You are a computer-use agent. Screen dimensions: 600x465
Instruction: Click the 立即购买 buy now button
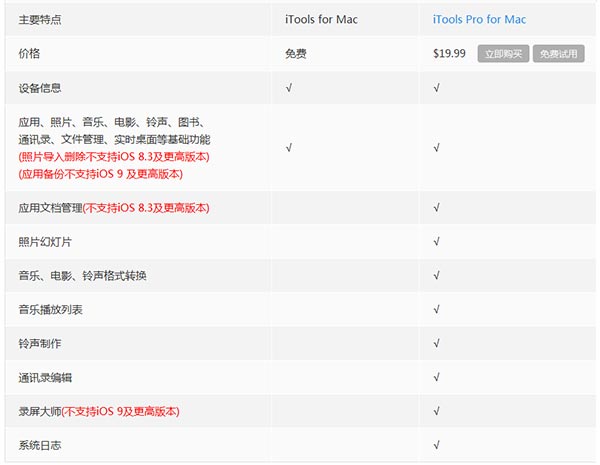tap(503, 54)
